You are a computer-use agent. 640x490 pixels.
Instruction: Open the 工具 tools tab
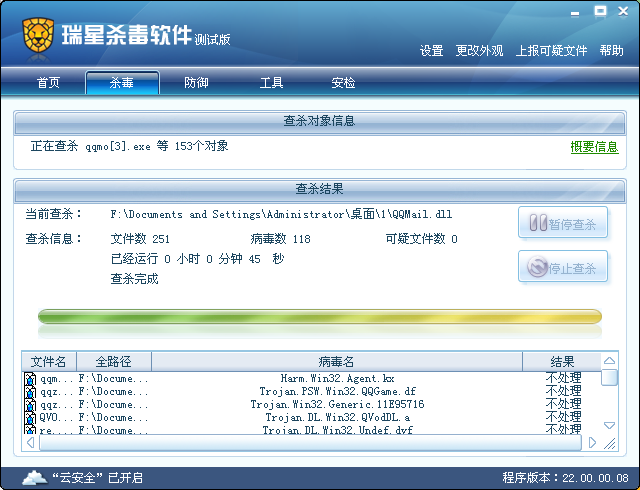(271, 82)
